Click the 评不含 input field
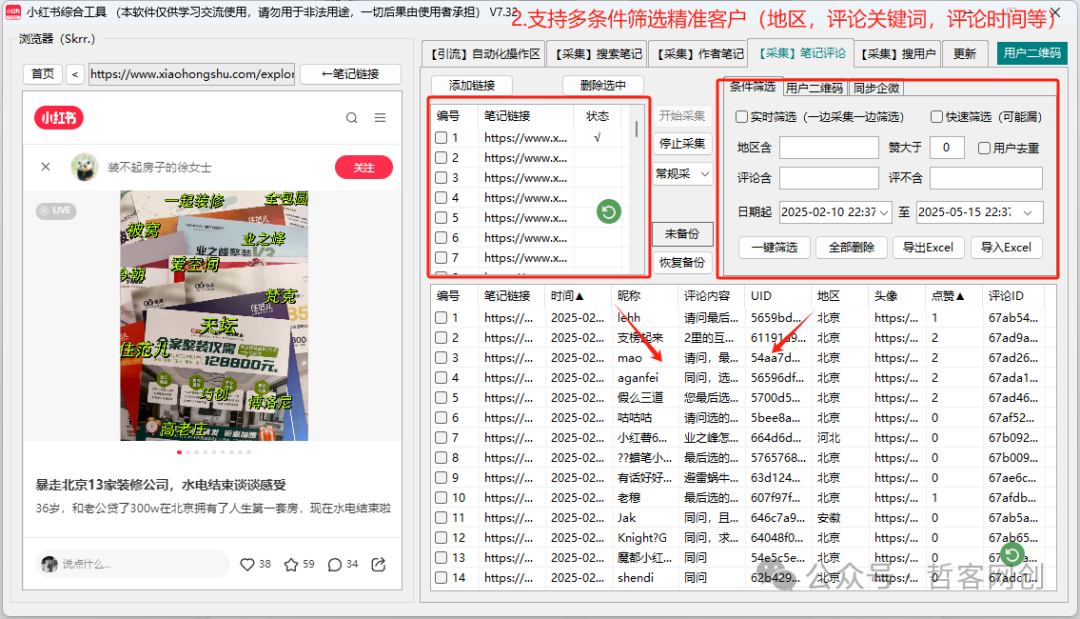This screenshot has width=1080, height=619. 986,178
